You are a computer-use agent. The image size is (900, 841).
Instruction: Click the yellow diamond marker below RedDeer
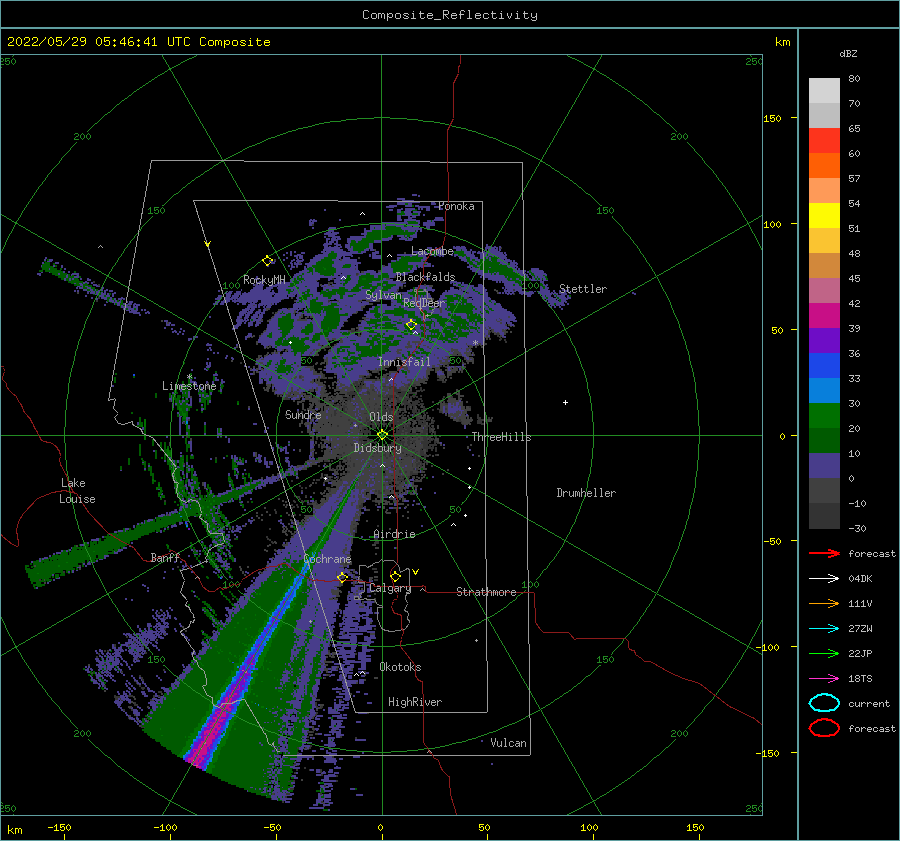412,325
